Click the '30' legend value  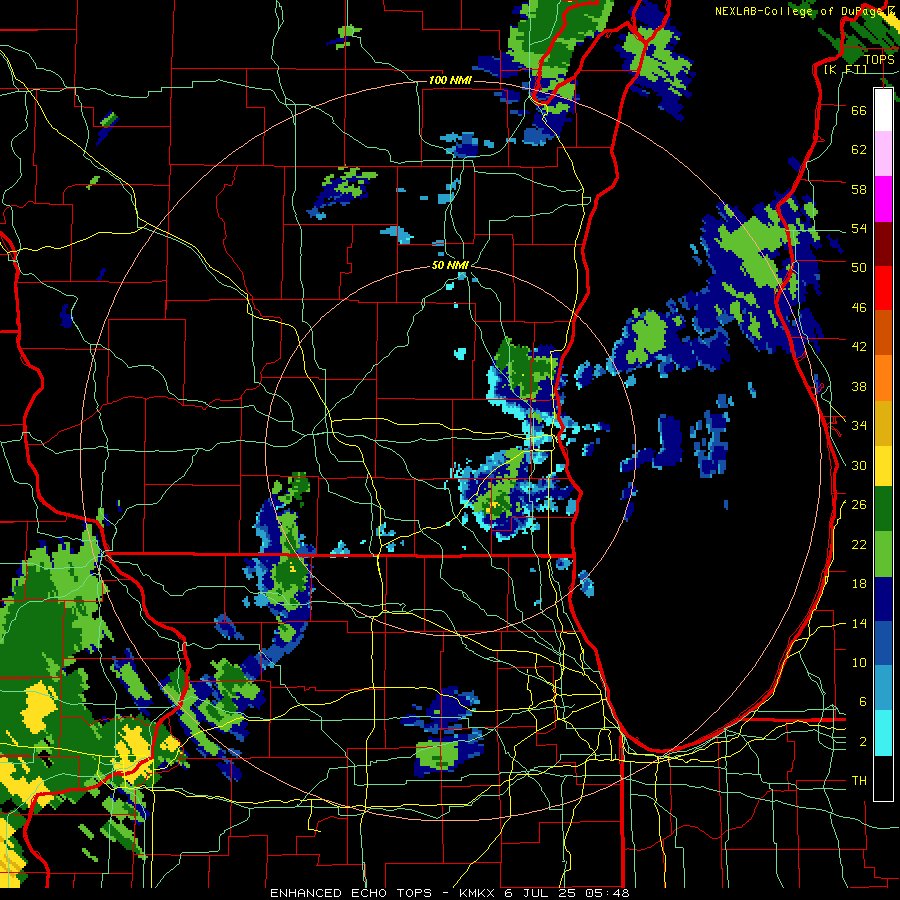(859, 465)
